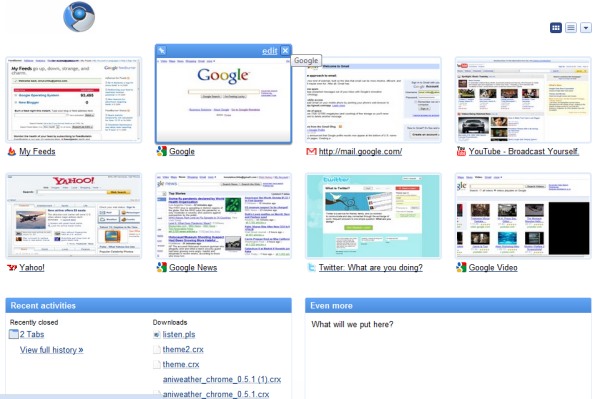Open the listen.pls download
This screenshot has height=399, width=600.
click(179, 334)
